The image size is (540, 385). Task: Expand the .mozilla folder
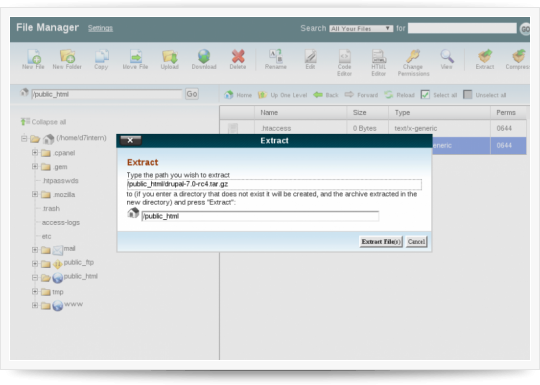point(35,194)
